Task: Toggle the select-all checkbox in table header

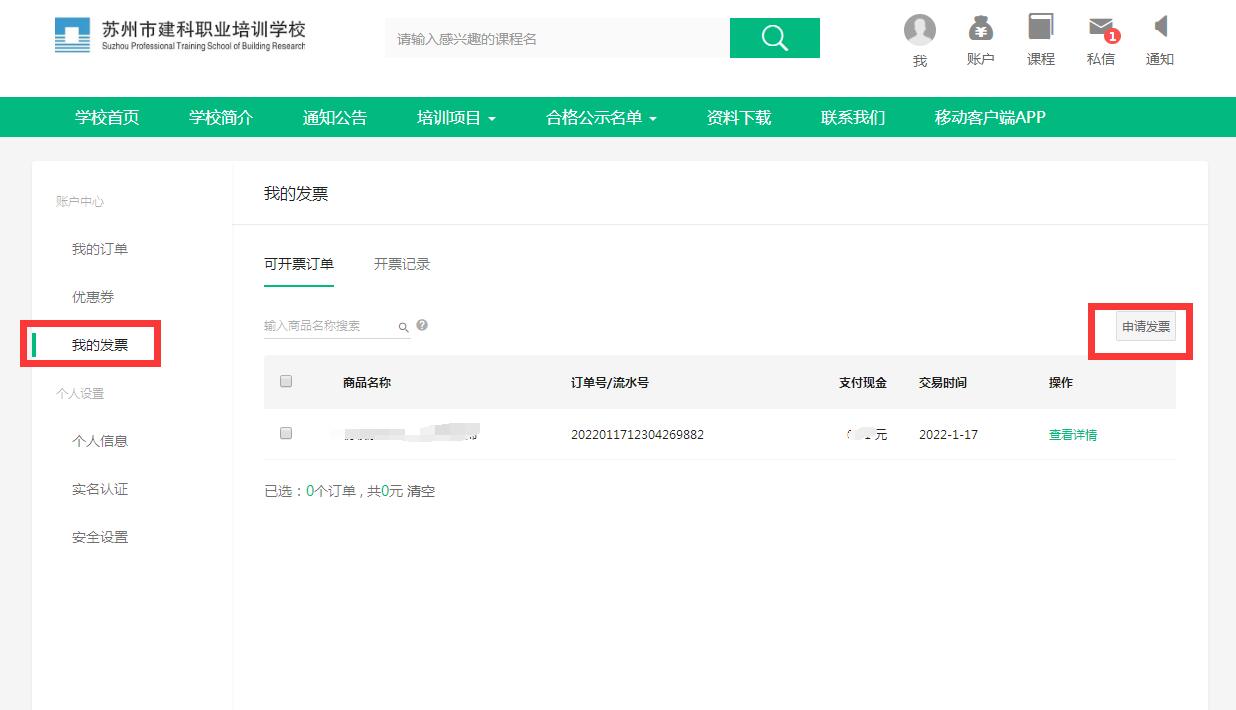Action: click(286, 381)
